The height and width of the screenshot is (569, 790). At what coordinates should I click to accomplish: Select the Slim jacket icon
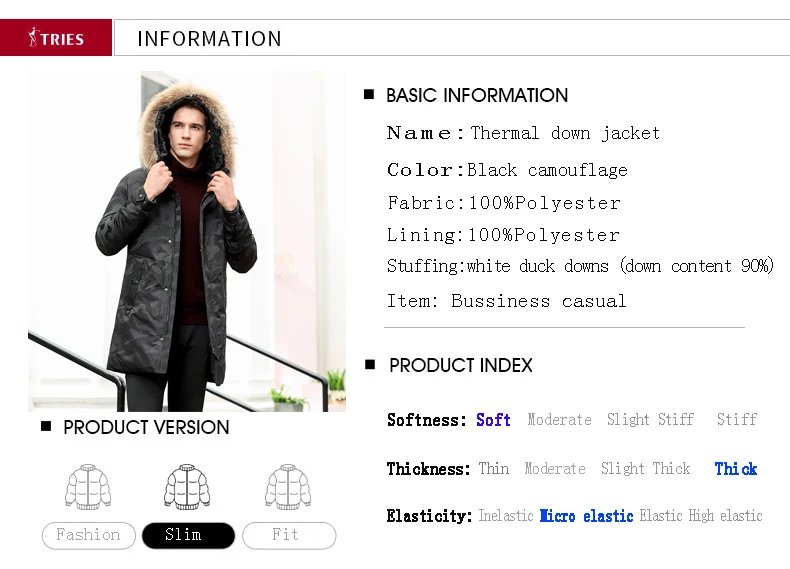point(187,487)
